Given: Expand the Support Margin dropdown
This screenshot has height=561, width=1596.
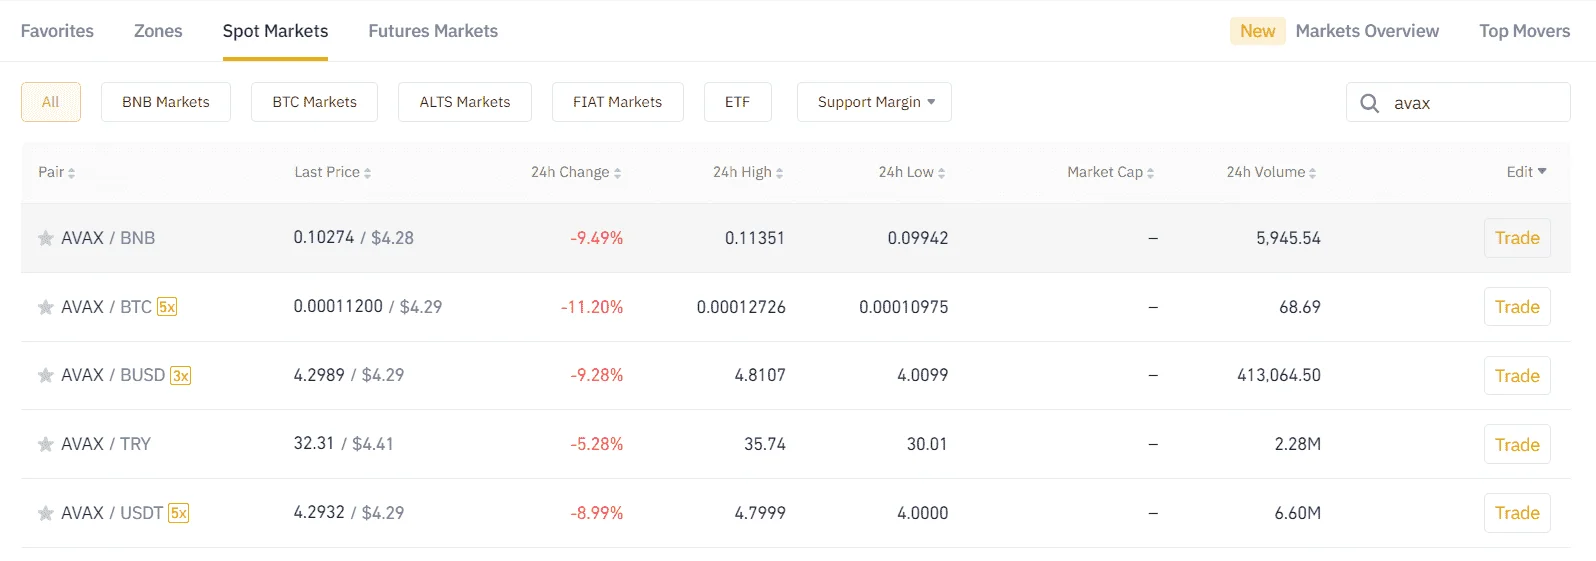Looking at the screenshot, I should [874, 102].
